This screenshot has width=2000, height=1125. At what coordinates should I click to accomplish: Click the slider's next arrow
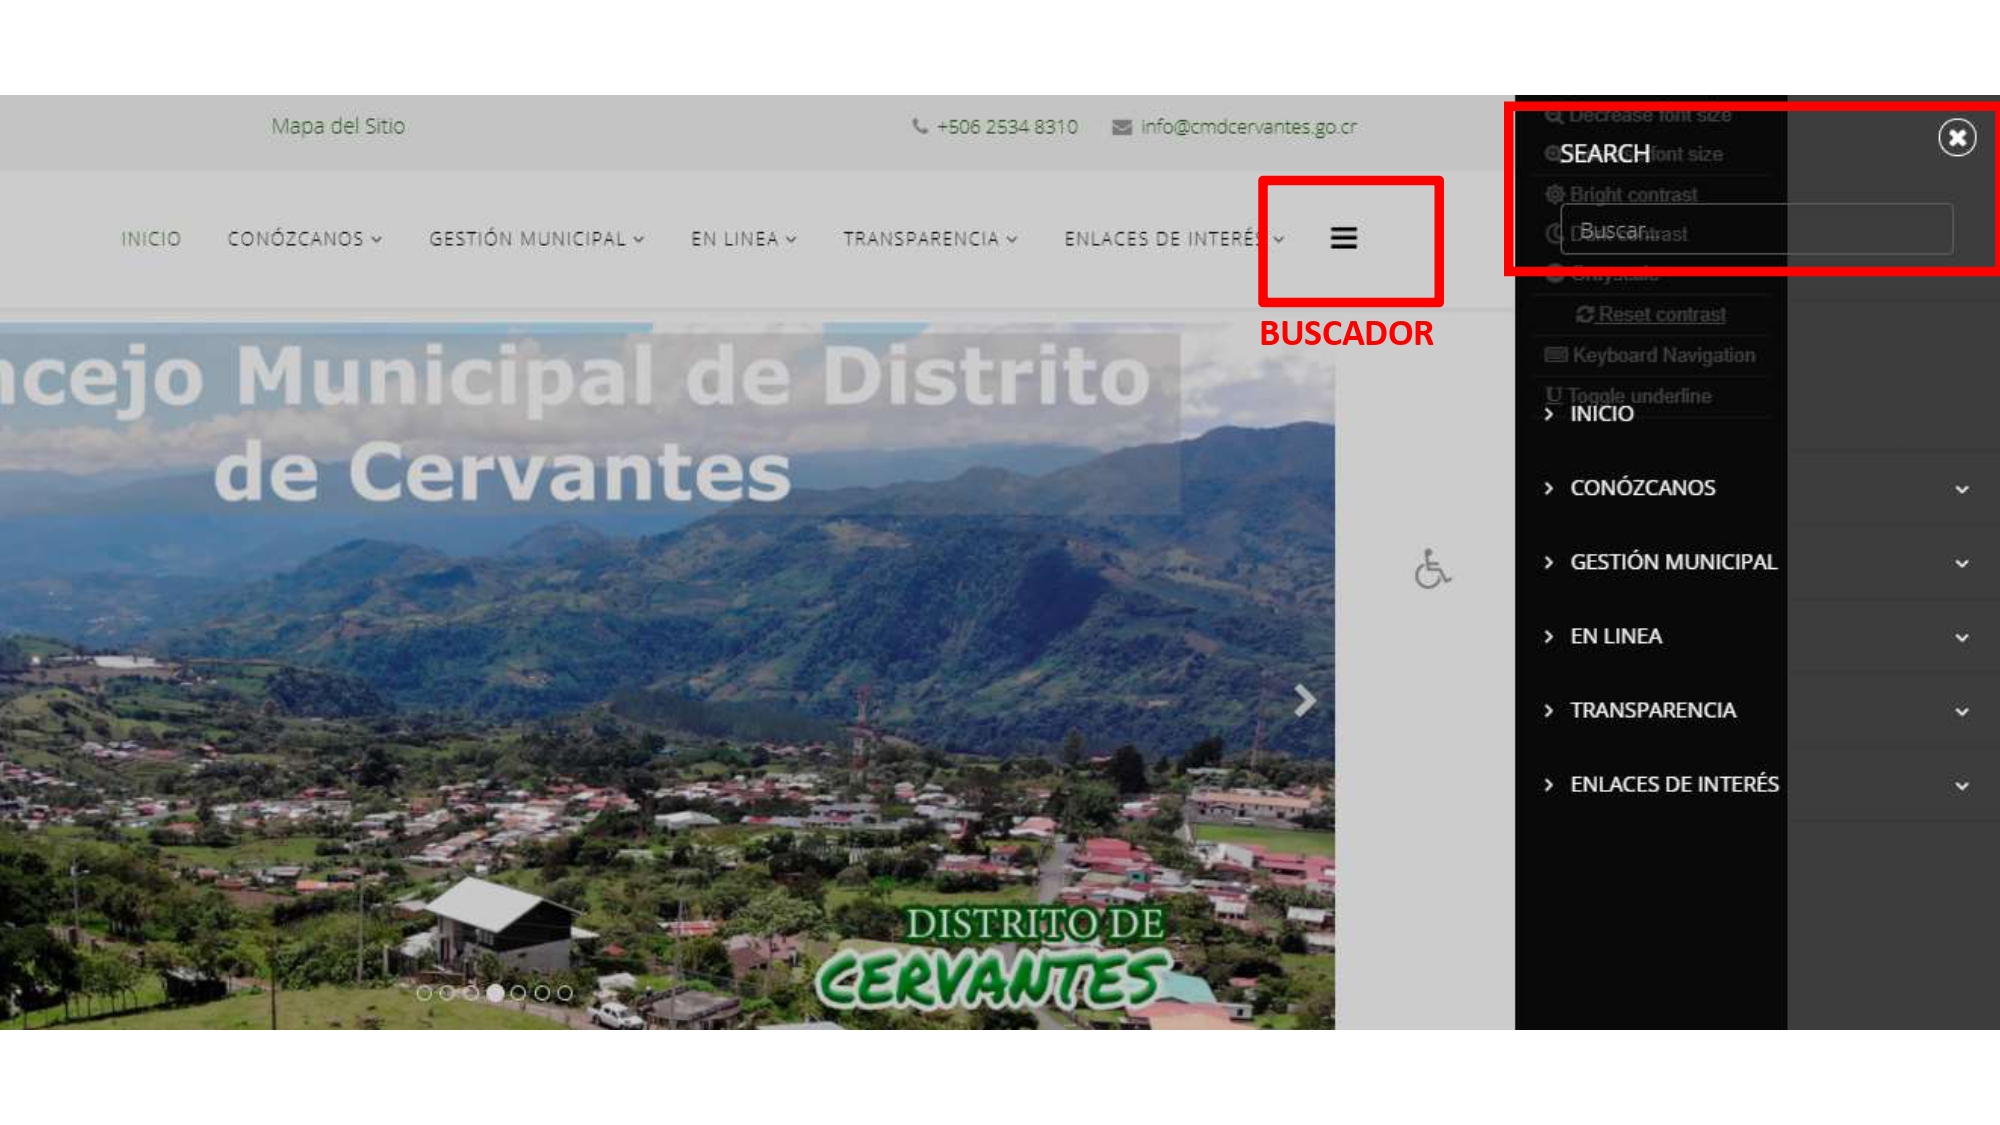[1304, 700]
